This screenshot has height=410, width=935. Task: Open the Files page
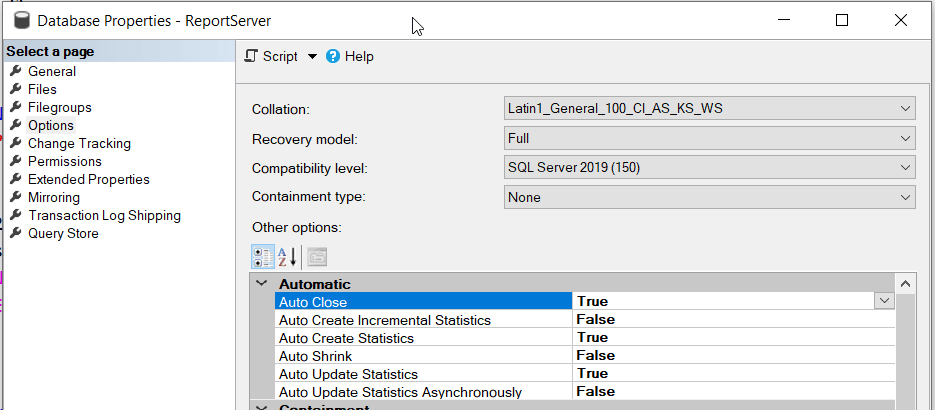[x=42, y=89]
